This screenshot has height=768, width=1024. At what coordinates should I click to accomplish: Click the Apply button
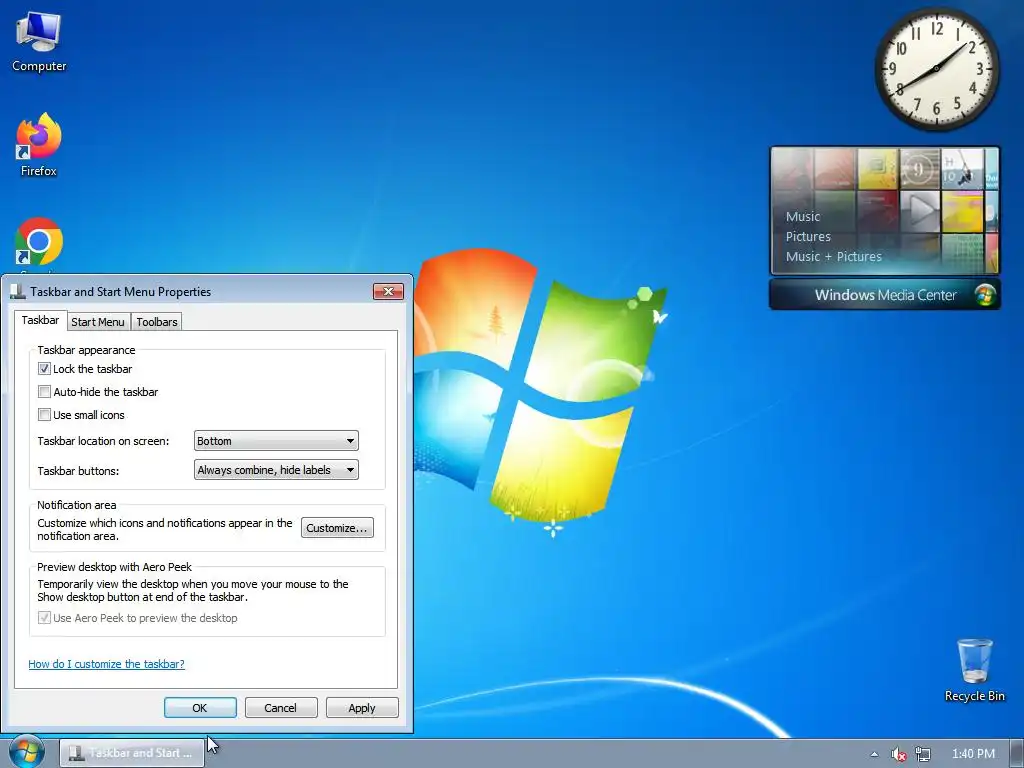[x=362, y=708]
